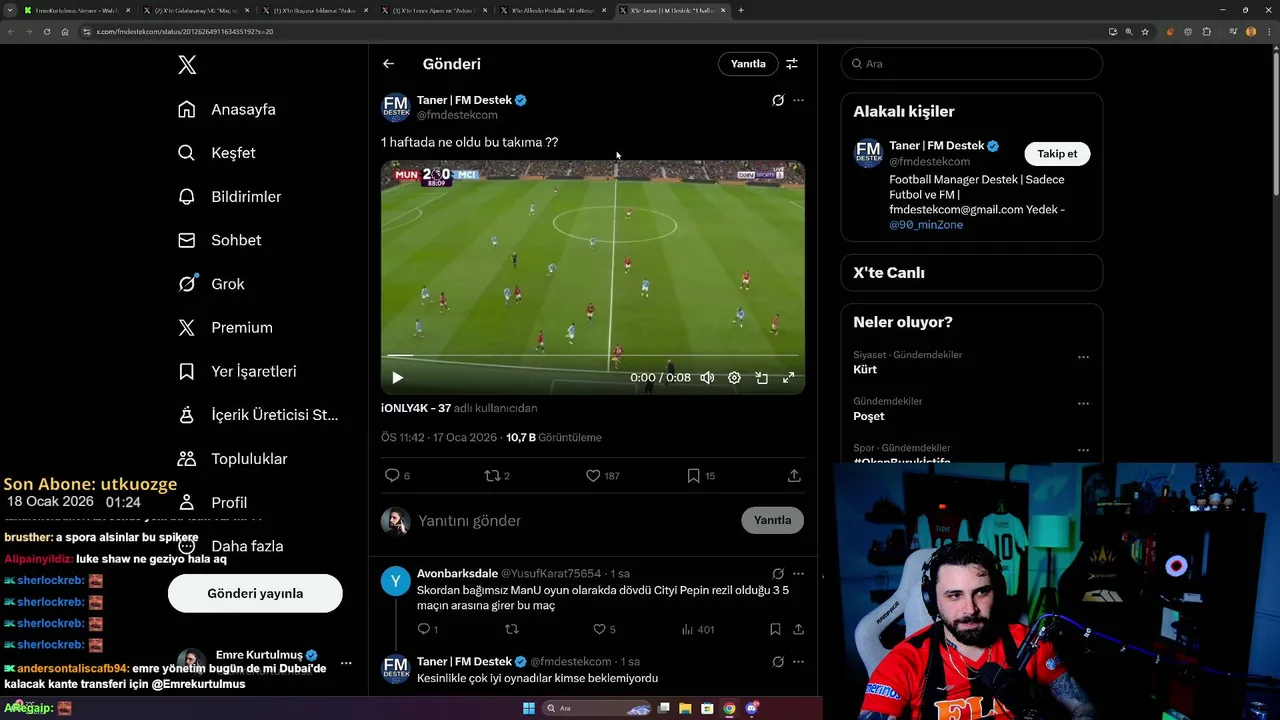Open Windows Start menu

click(529, 708)
